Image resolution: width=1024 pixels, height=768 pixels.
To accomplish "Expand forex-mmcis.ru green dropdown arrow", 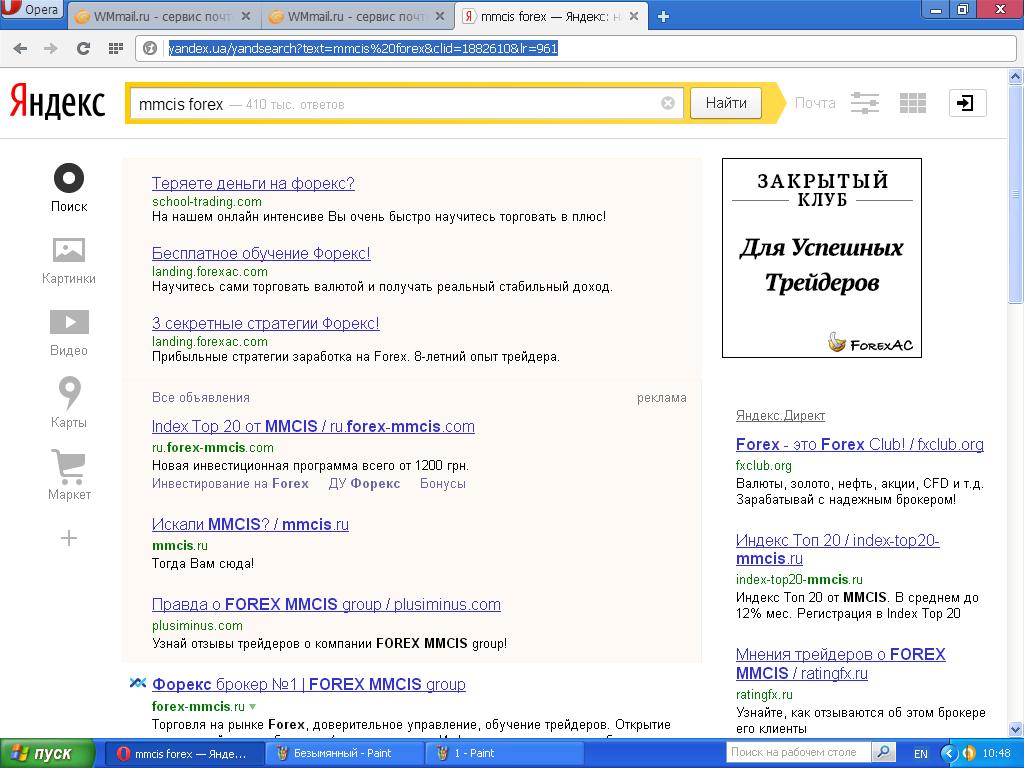I will [x=253, y=707].
